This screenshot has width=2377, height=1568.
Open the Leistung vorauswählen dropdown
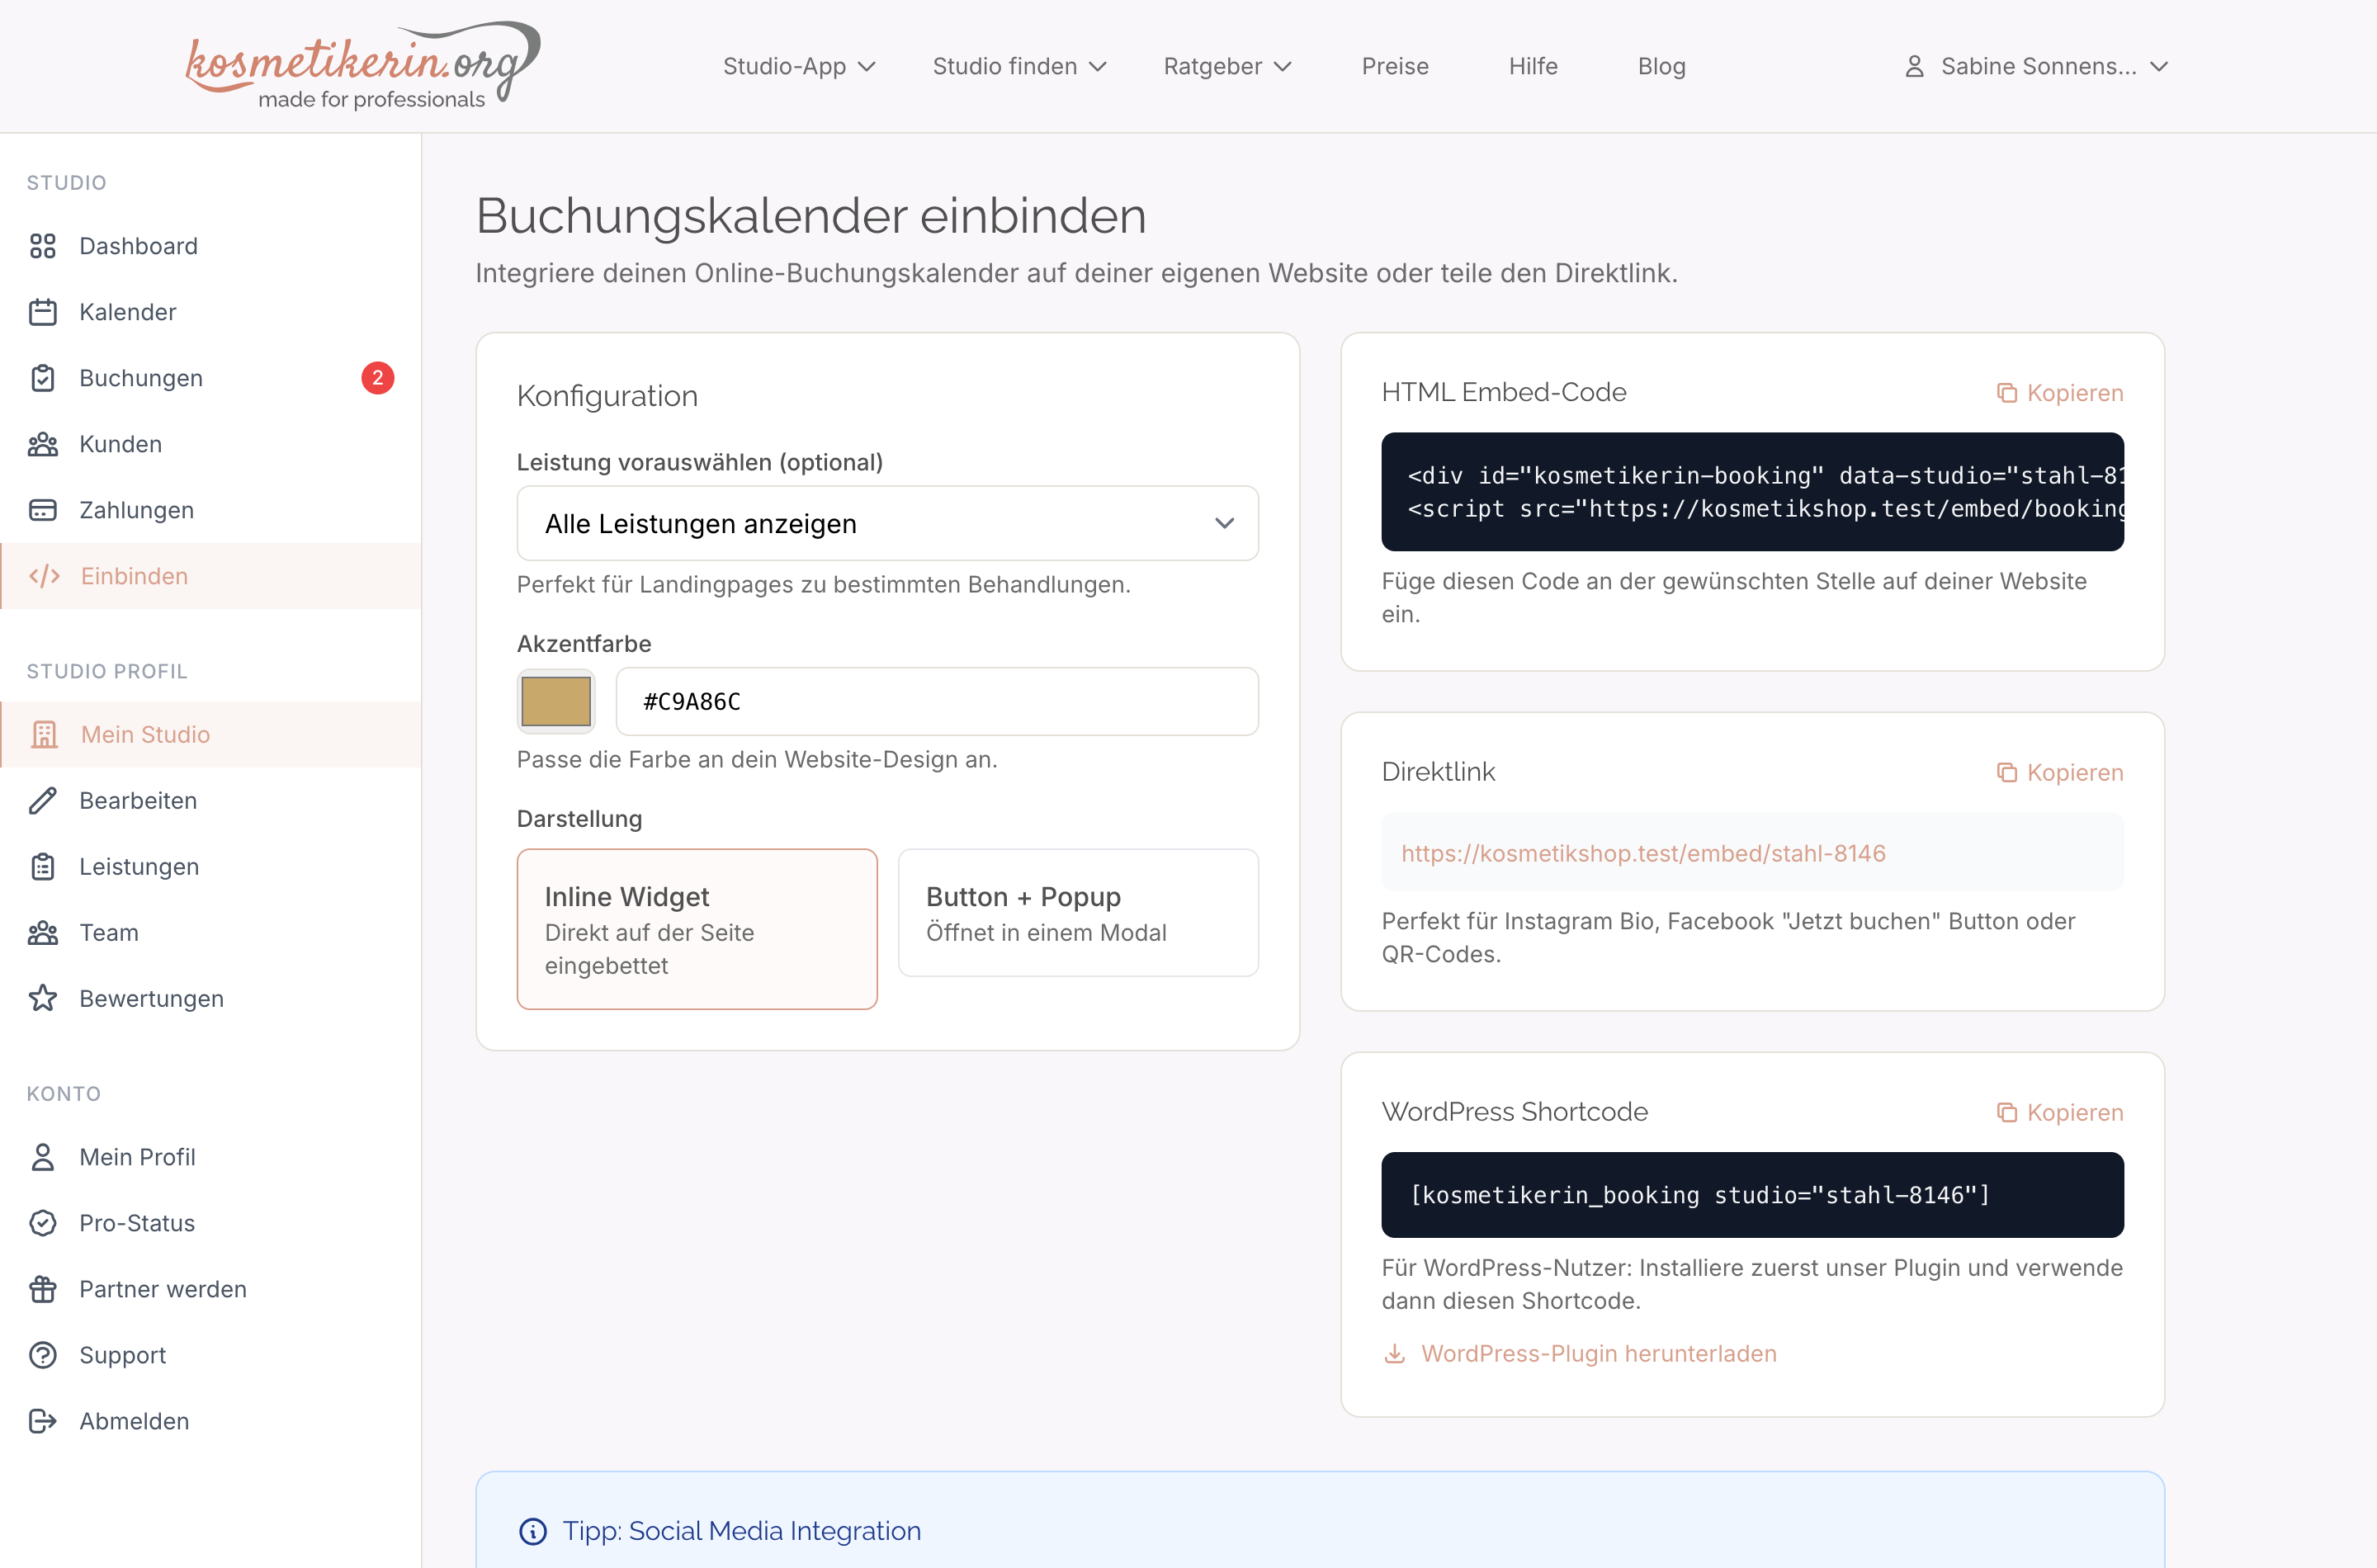[x=887, y=523]
